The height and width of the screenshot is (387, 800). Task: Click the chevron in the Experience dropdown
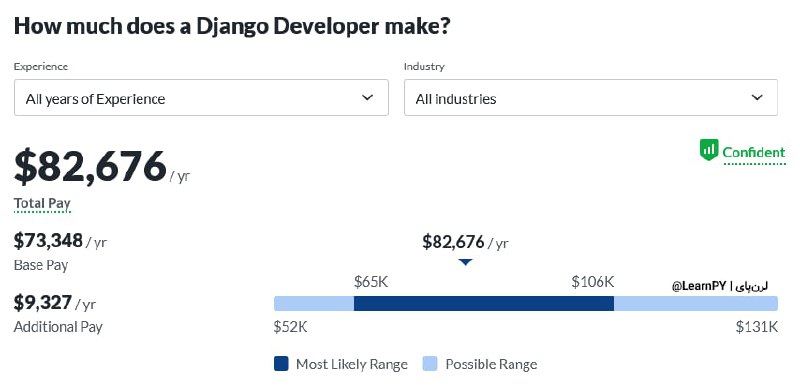367,97
